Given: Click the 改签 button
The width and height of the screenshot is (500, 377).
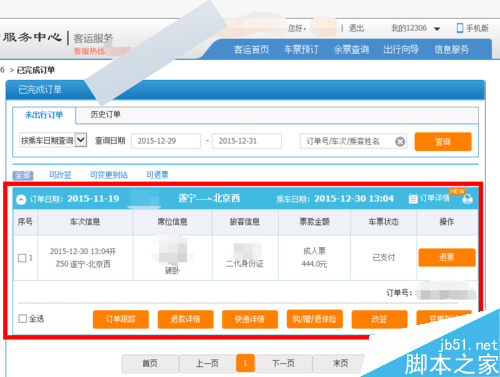Looking at the screenshot, I should (379, 319).
